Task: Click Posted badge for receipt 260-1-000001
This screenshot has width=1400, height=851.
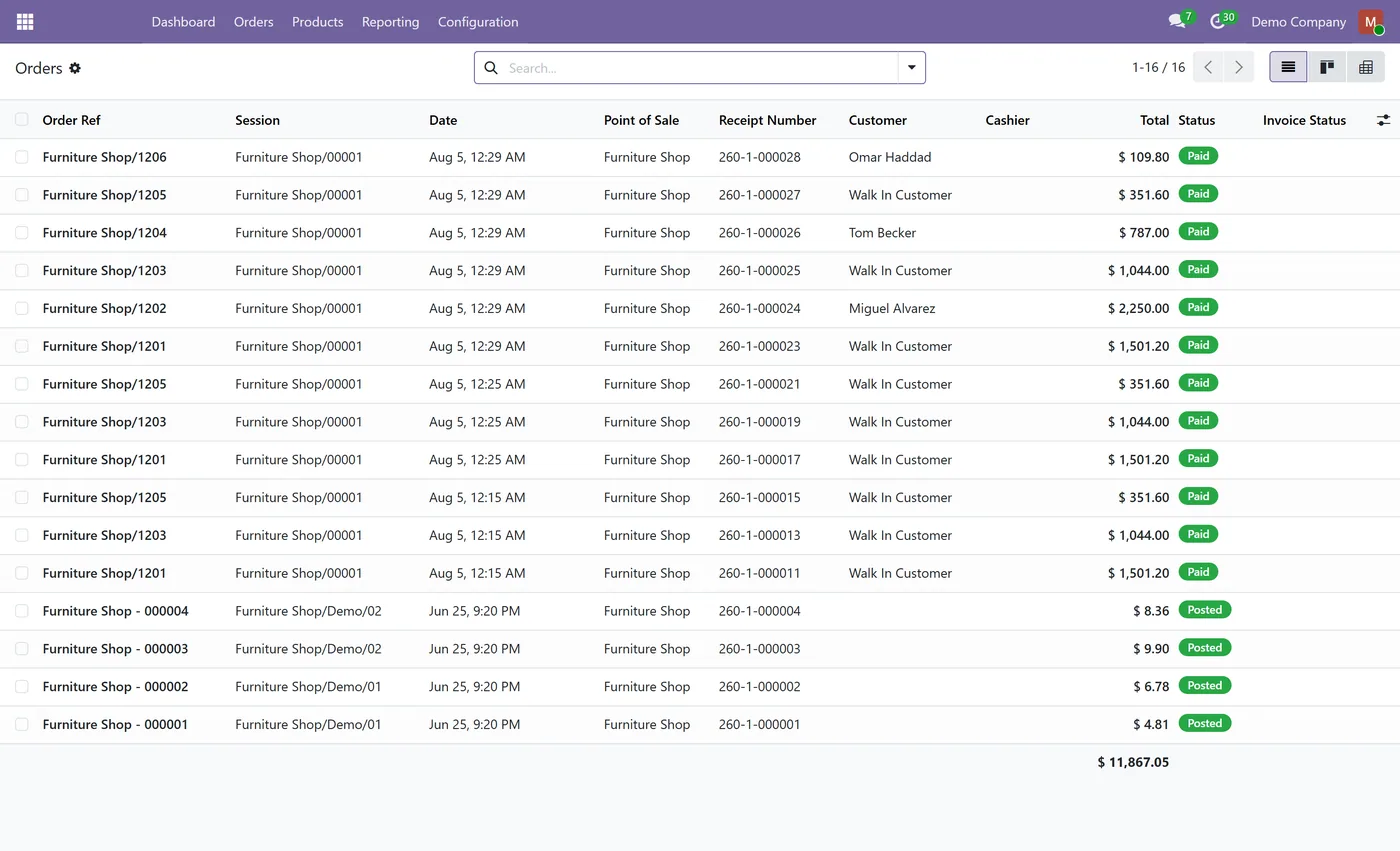Action: coord(1204,723)
